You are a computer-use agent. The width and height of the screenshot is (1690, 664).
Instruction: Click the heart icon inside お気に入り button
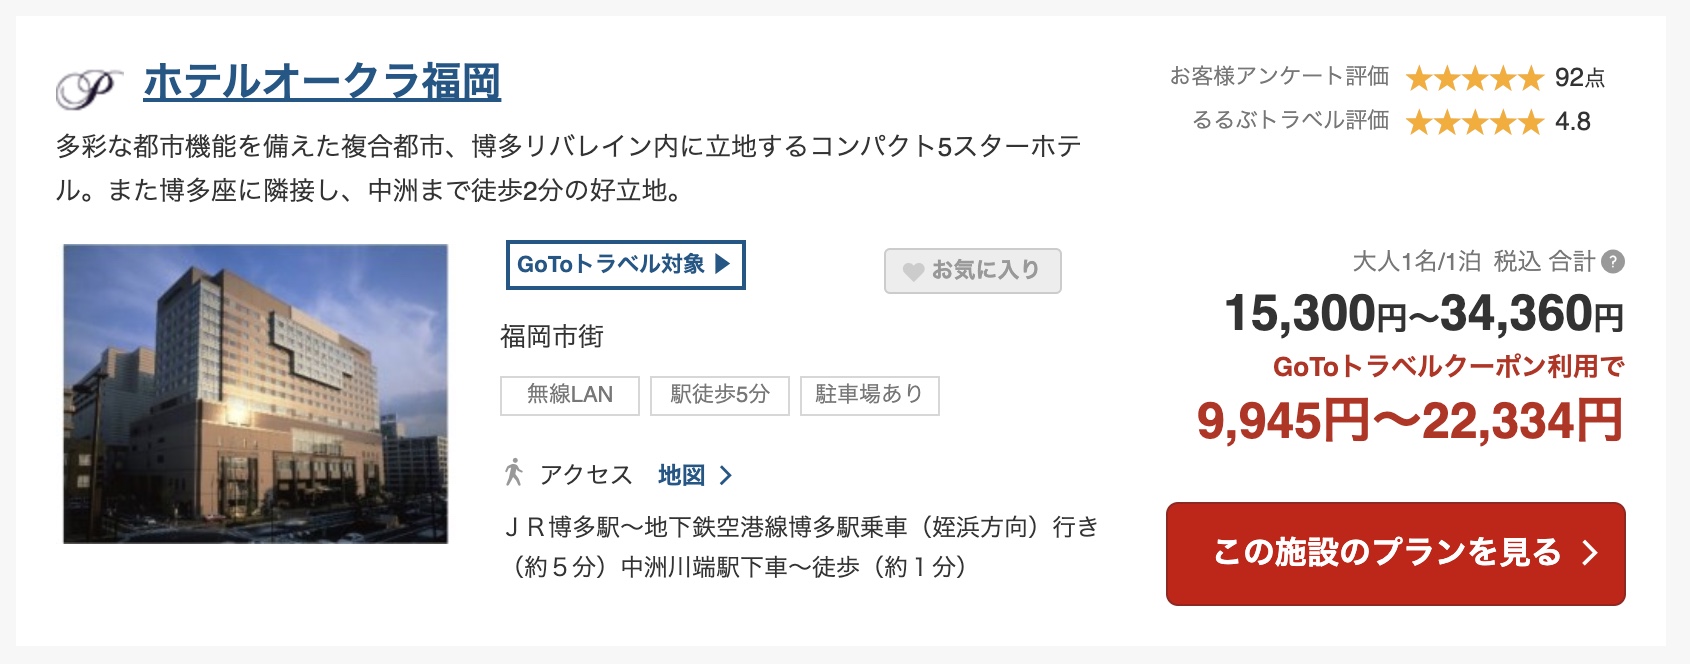(x=913, y=270)
